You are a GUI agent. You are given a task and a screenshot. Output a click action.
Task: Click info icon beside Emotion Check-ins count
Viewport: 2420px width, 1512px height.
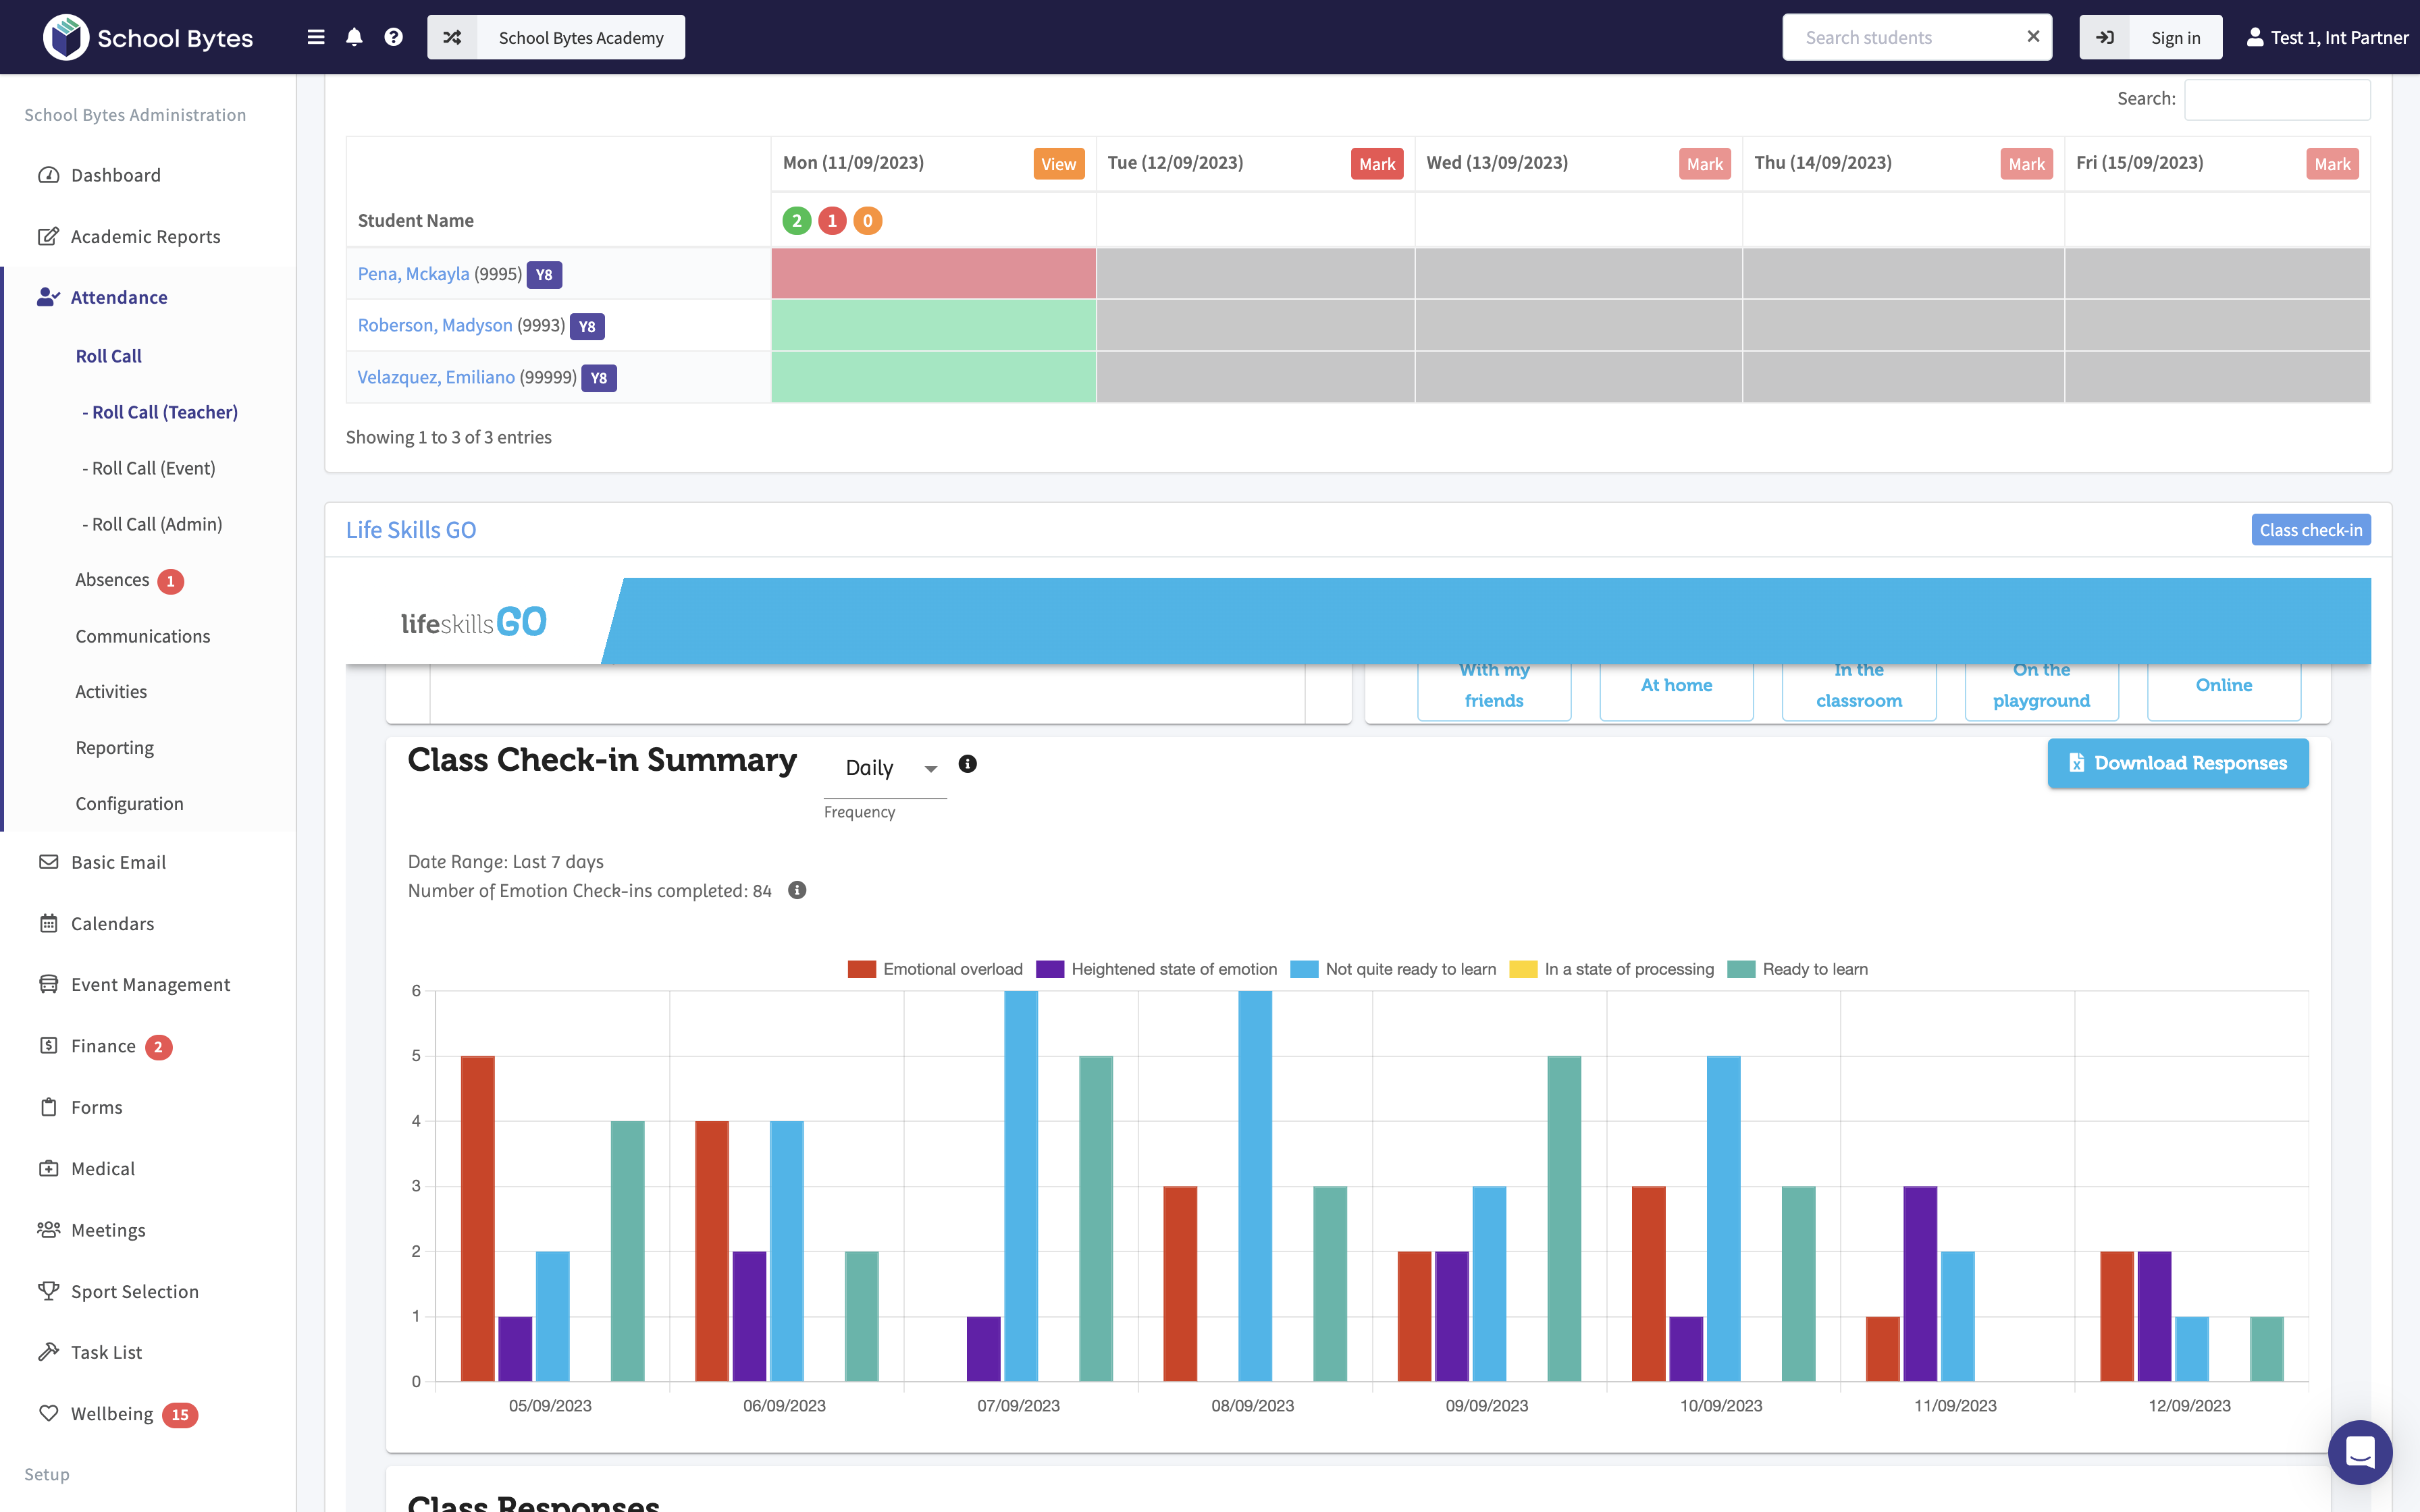click(x=797, y=890)
